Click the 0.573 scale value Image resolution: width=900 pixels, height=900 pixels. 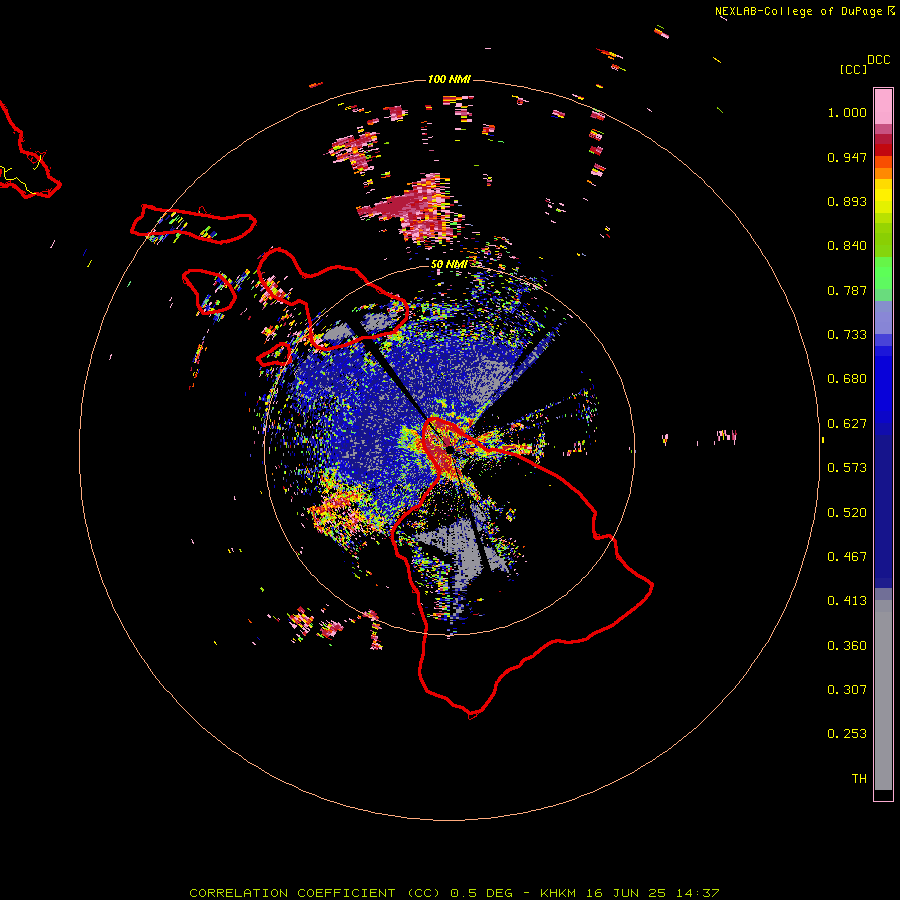point(847,468)
